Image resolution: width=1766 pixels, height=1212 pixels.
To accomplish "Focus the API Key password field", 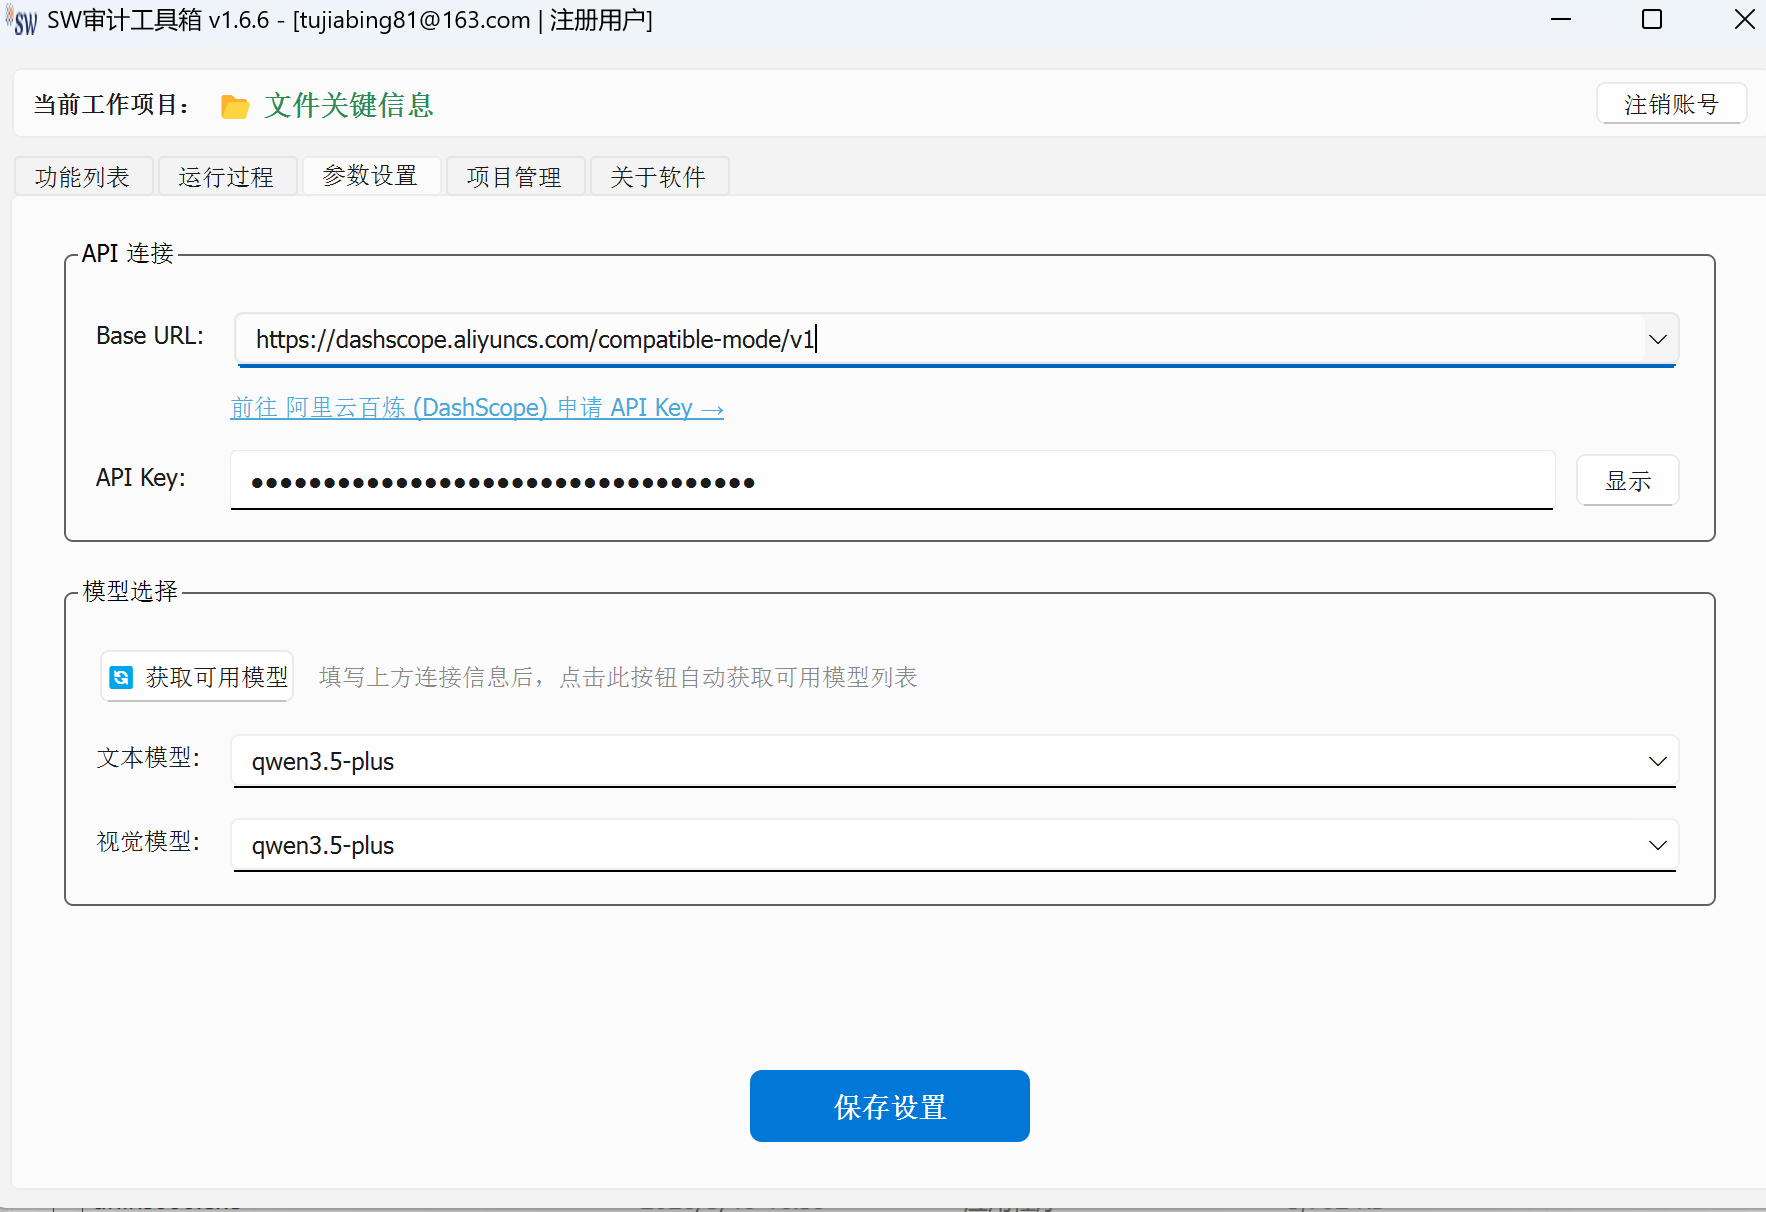I will tap(890, 482).
